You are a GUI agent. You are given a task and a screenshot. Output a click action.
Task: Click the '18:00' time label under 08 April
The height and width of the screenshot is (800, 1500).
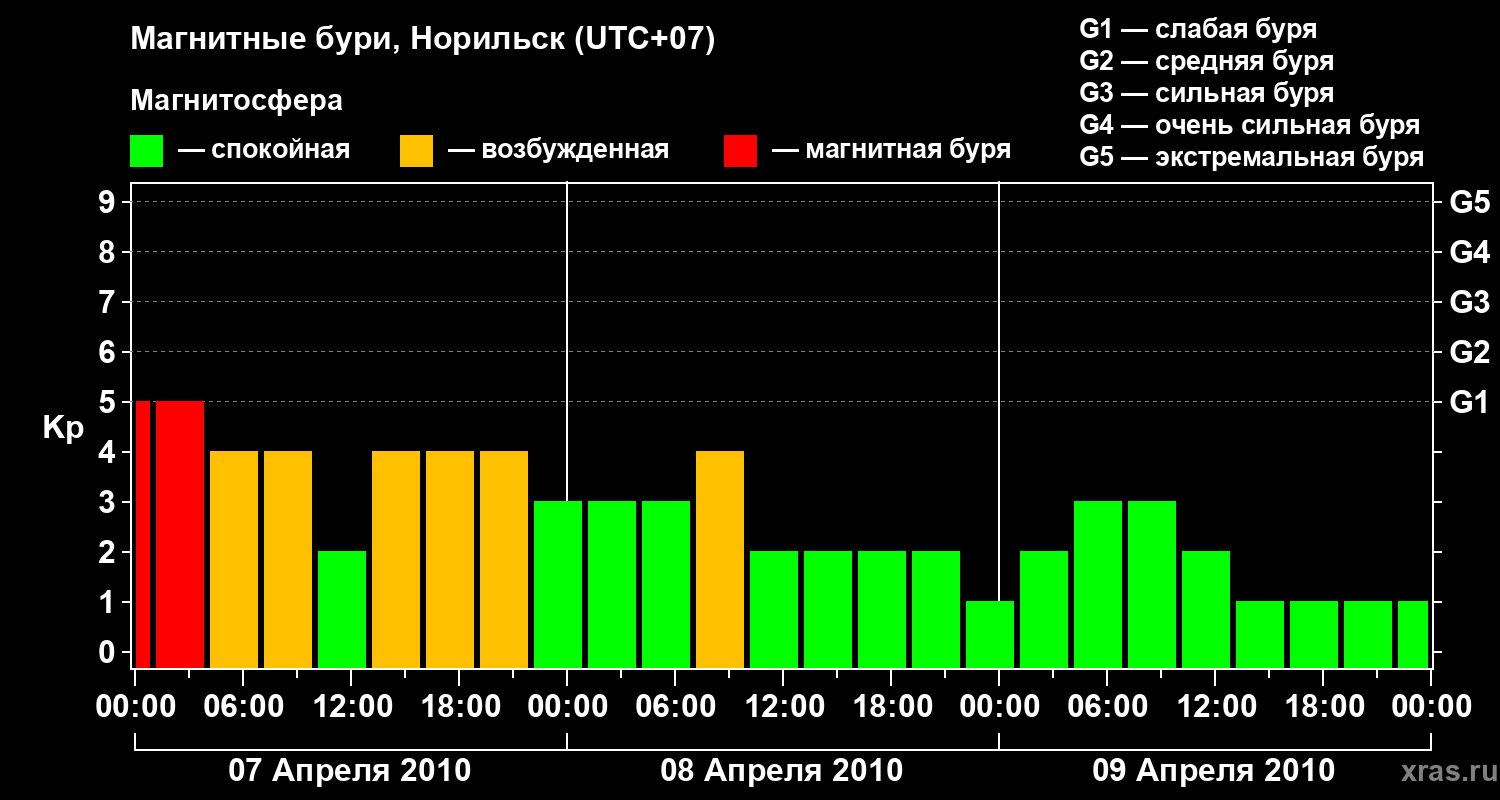pos(892,707)
